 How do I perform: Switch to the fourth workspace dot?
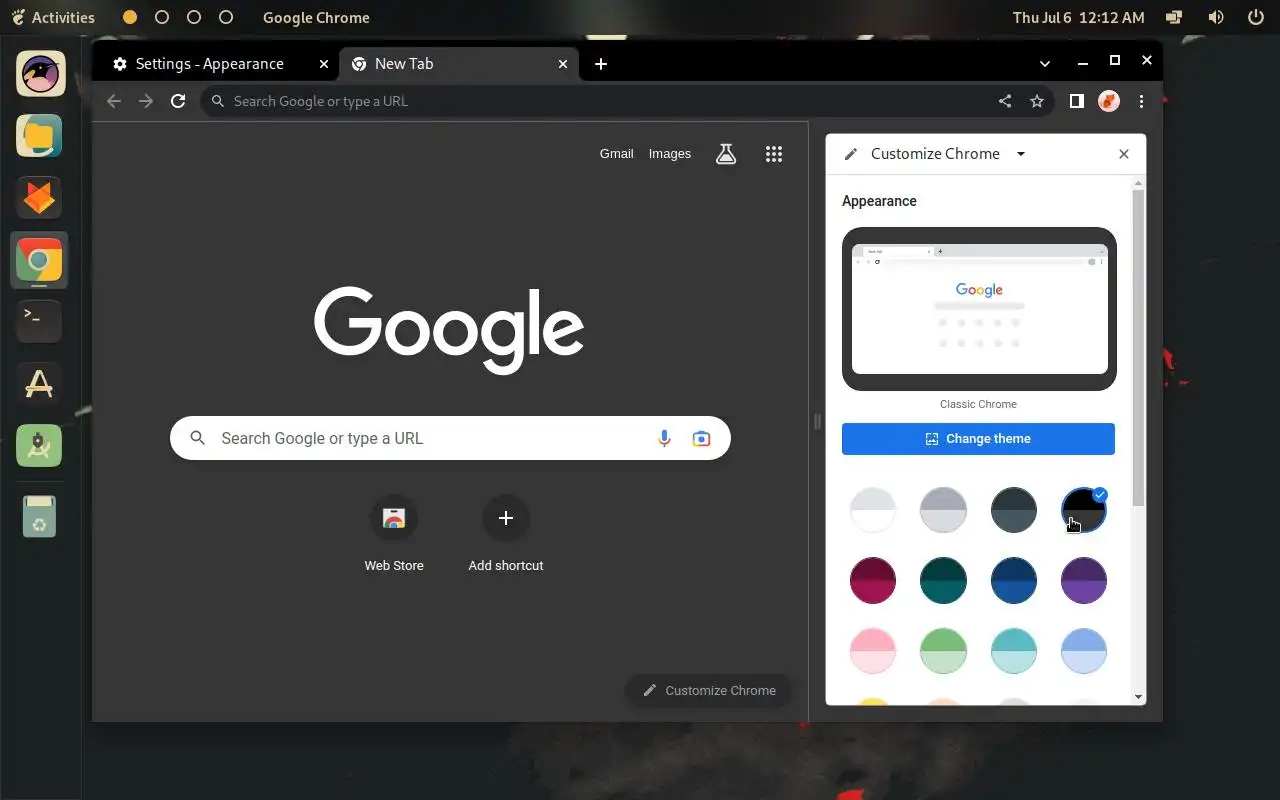[226, 17]
